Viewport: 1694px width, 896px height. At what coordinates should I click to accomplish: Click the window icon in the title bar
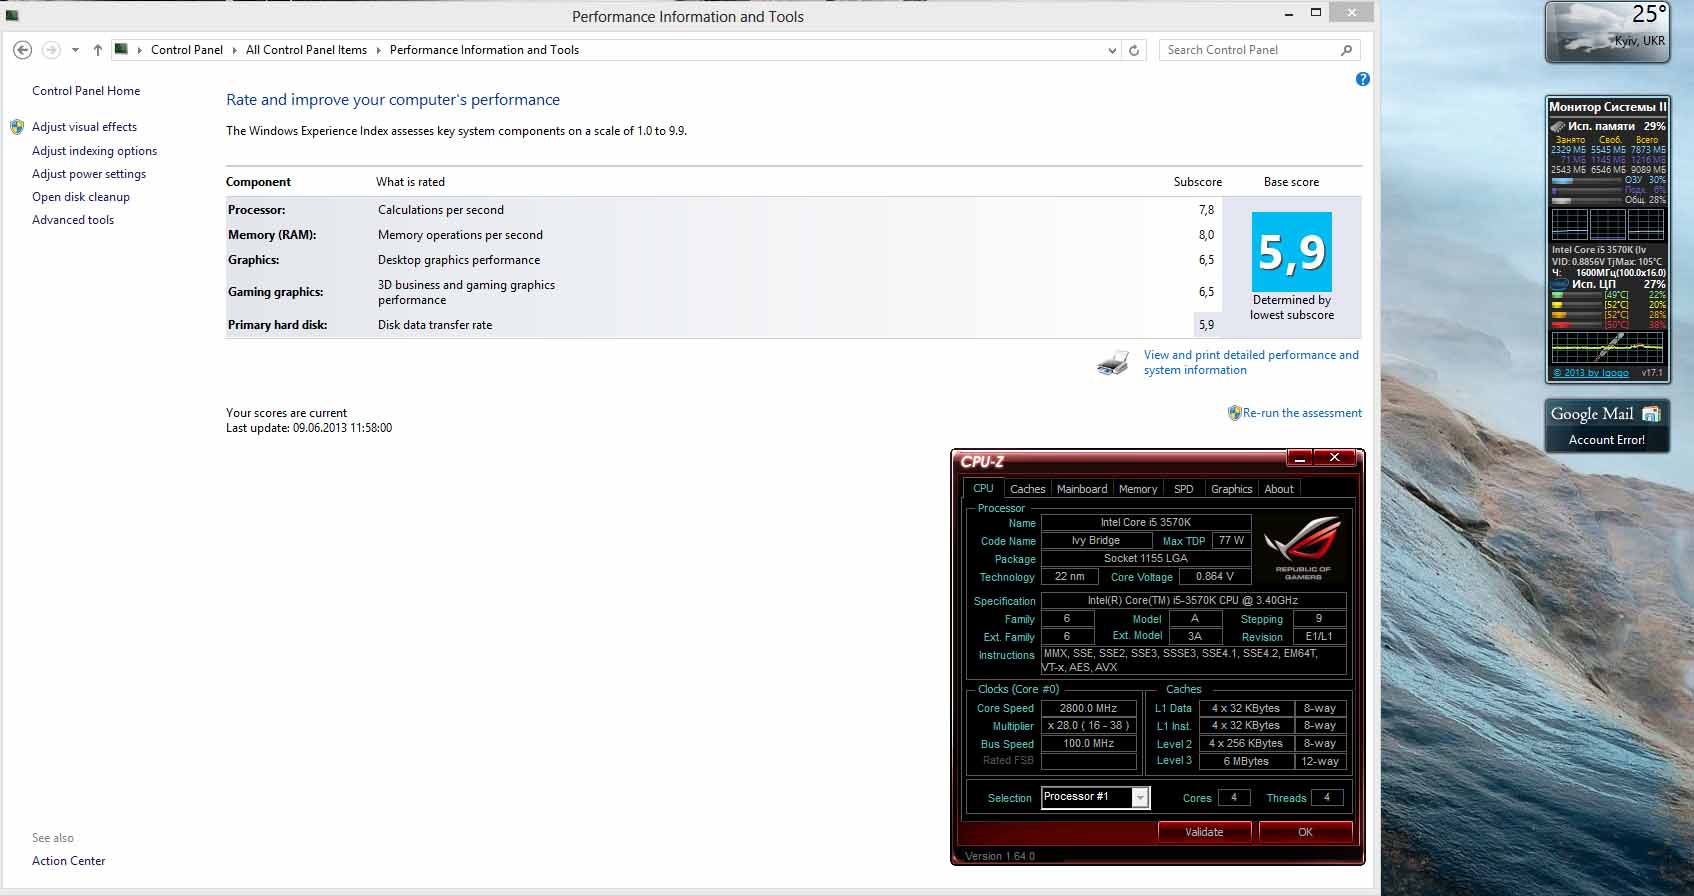pos(12,15)
